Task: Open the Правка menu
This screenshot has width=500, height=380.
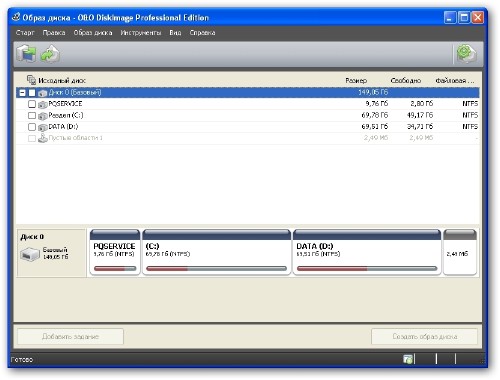Action: click(54, 33)
